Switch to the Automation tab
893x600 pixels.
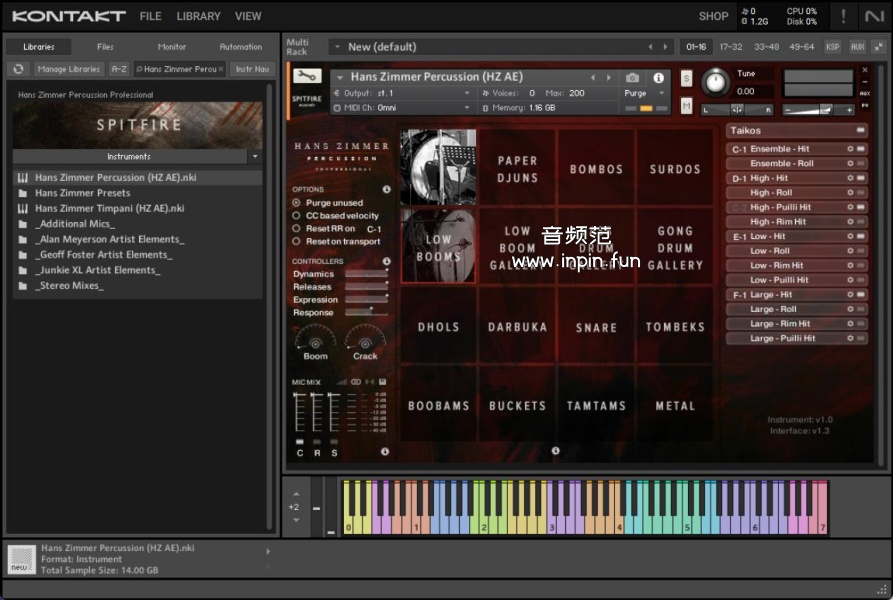click(240, 47)
